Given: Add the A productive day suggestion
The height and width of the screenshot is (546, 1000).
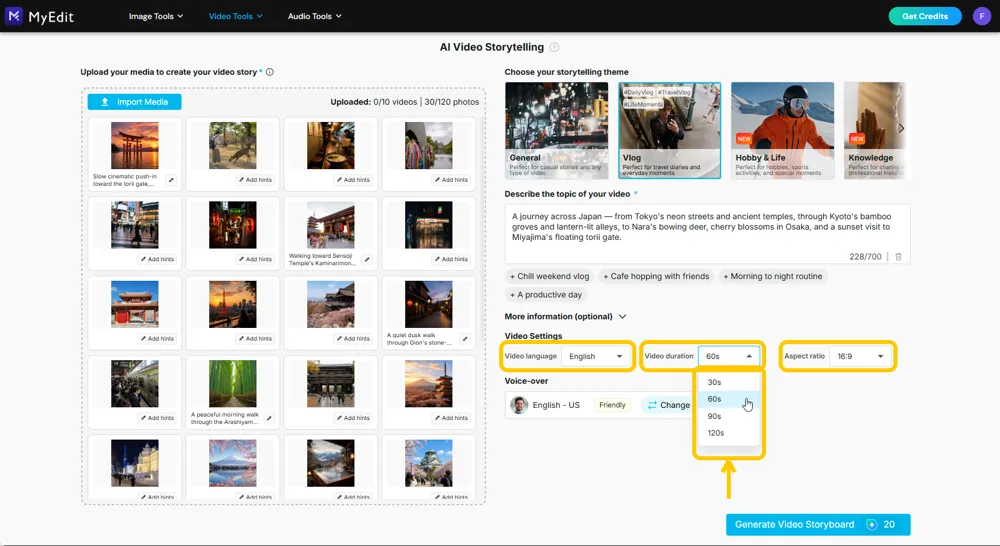Looking at the screenshot, I should click(x=546, y=295).
